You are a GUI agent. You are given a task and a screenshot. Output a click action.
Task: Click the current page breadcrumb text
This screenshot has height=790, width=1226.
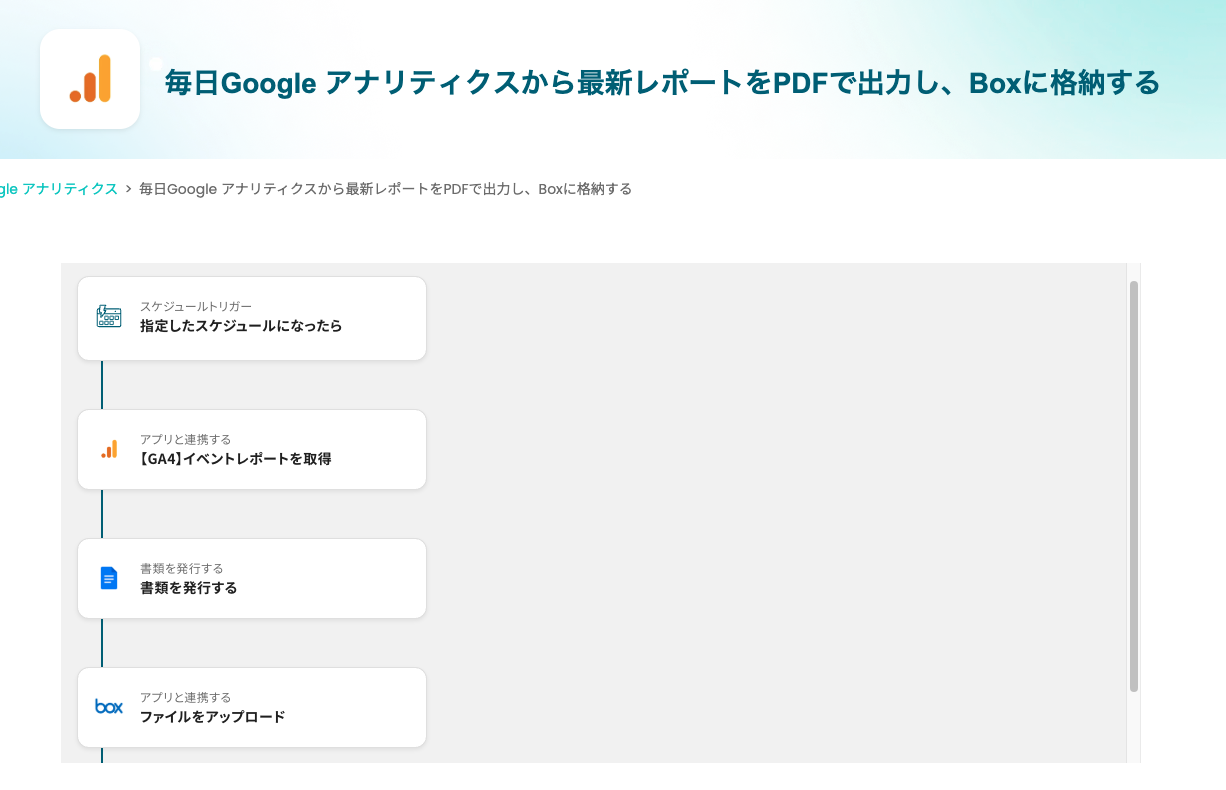tap(385, 189)
